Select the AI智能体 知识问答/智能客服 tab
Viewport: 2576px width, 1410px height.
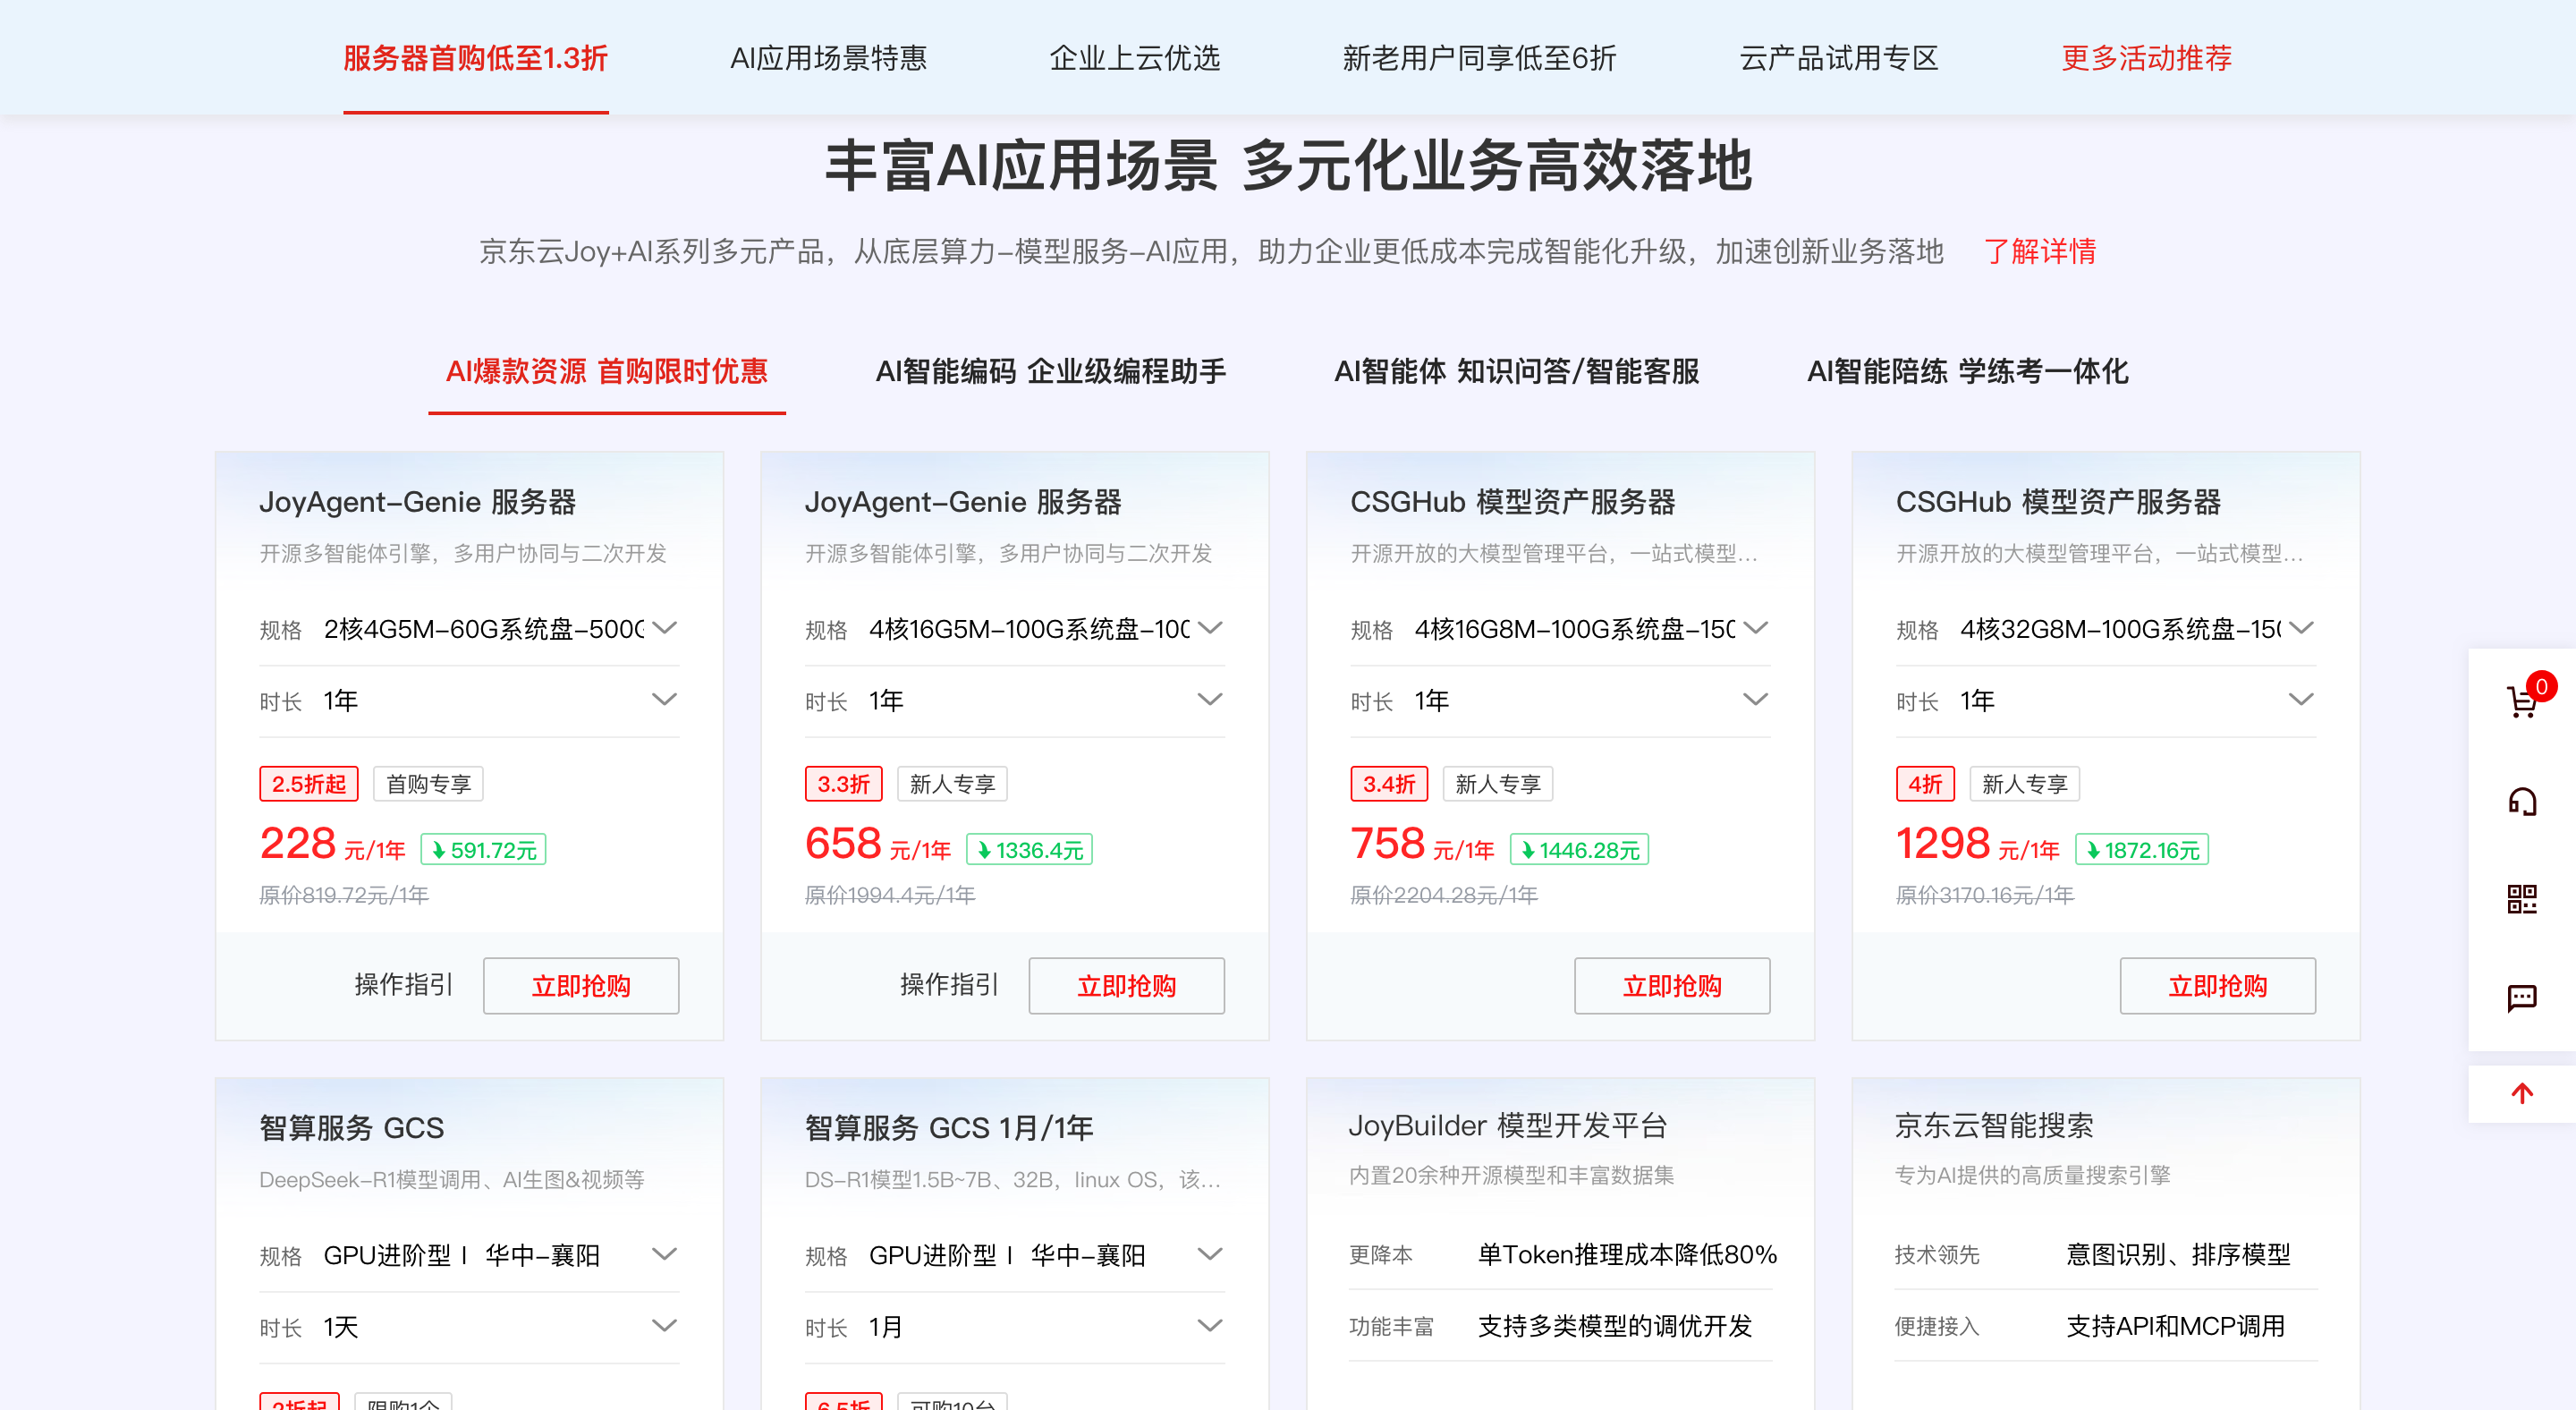1516,372
